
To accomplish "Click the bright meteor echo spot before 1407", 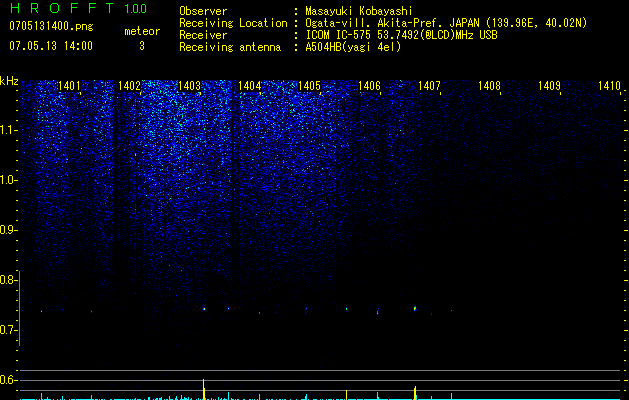I will tap(415, 309).
